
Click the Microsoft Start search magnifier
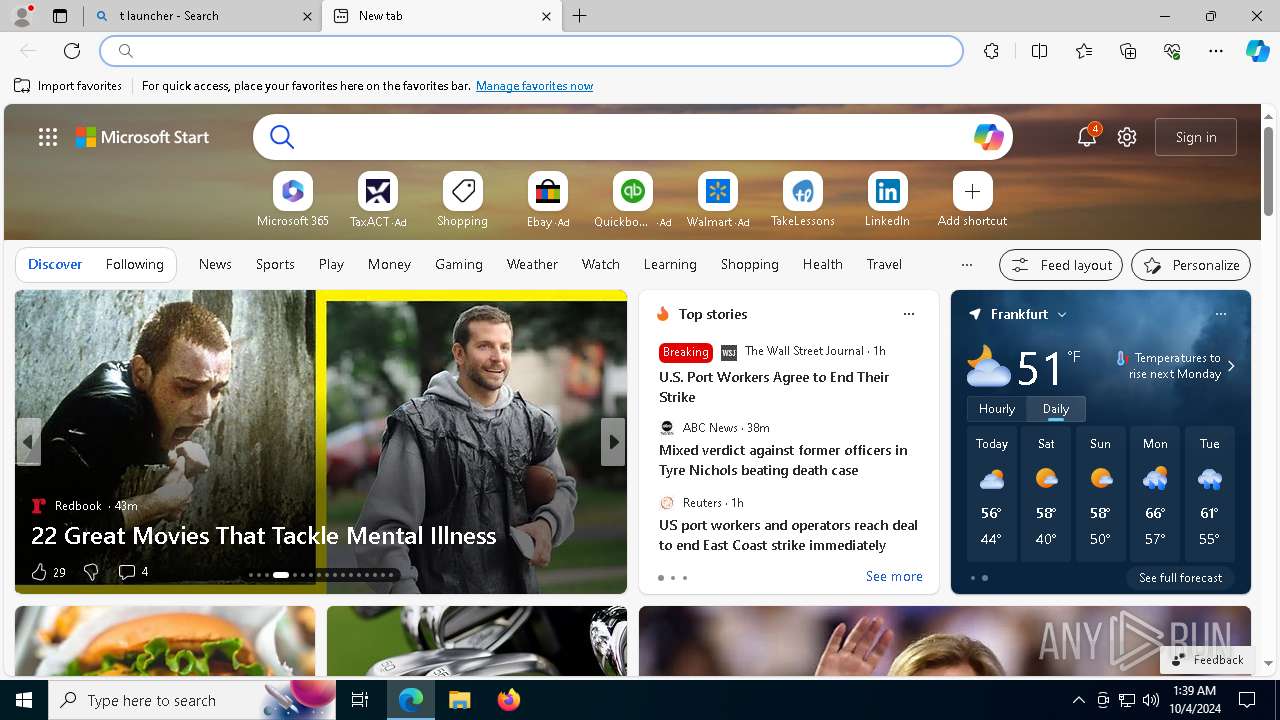tap(282, 137)
